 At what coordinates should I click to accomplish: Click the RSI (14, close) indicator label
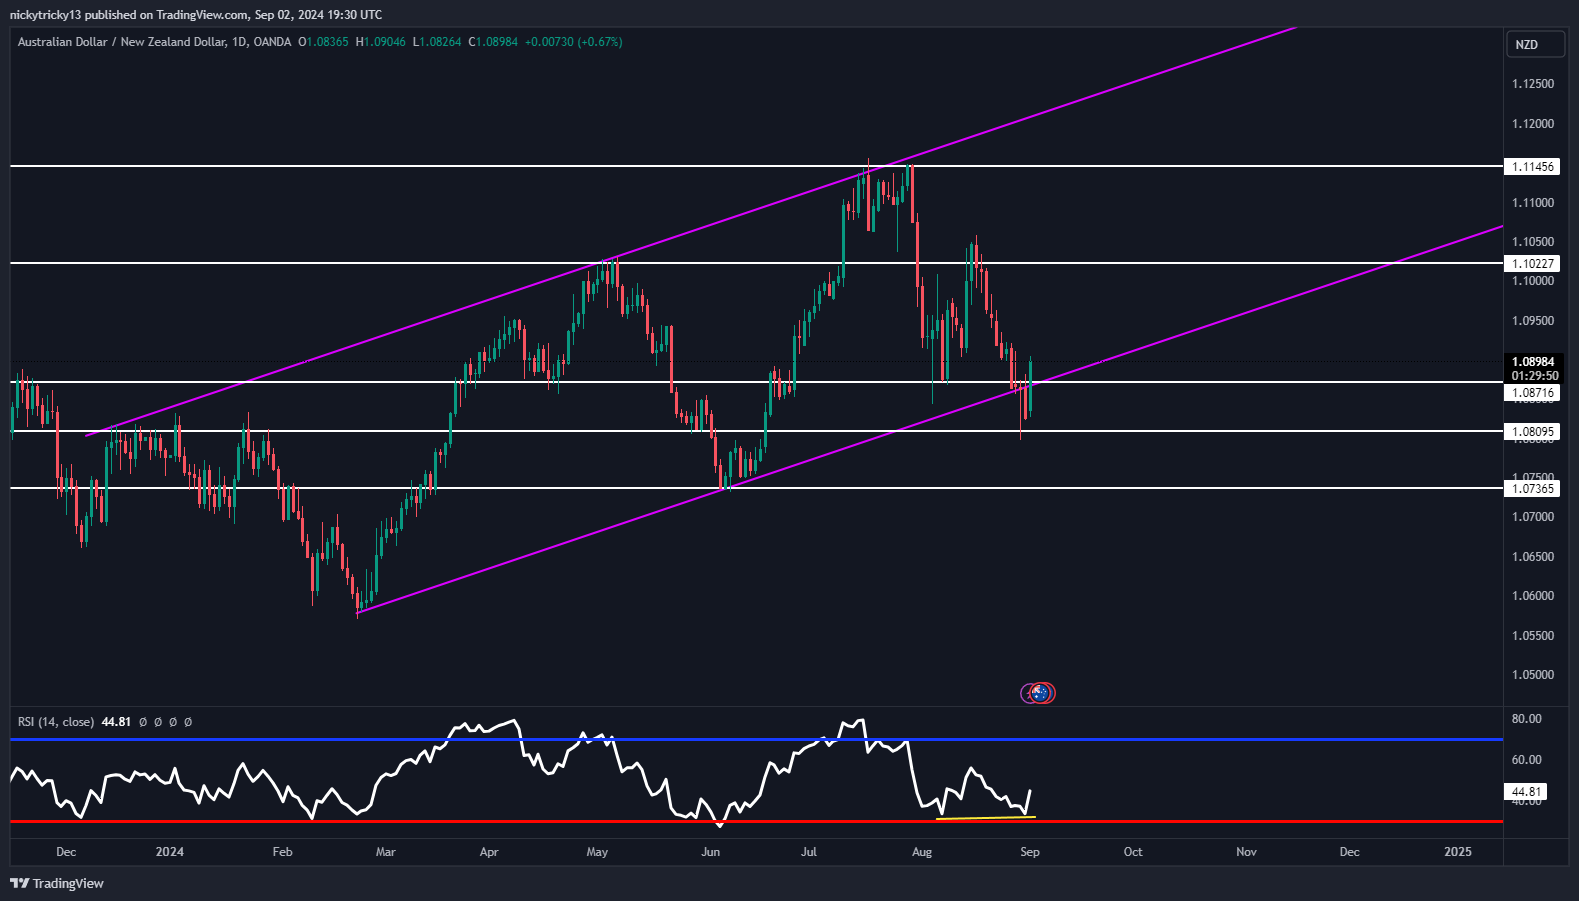[56, 721]
